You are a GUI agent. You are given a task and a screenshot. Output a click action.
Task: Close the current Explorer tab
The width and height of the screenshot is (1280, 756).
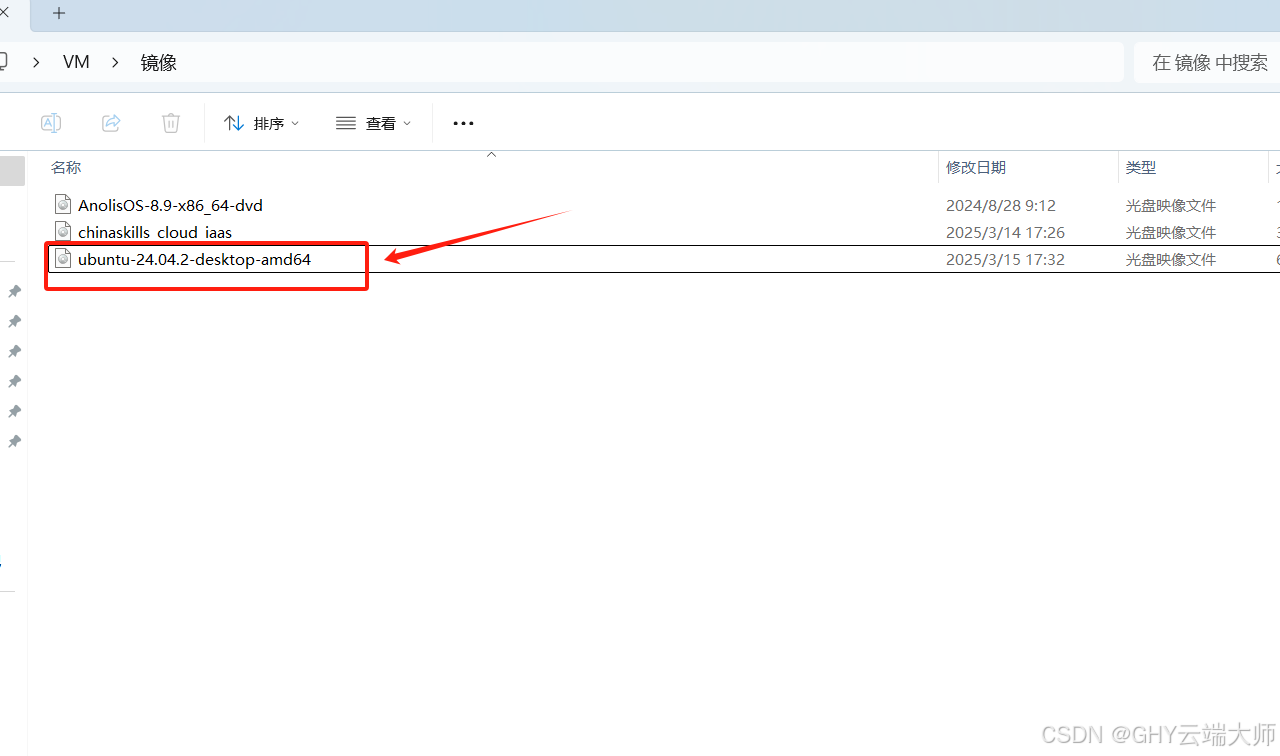coord(4,13)
